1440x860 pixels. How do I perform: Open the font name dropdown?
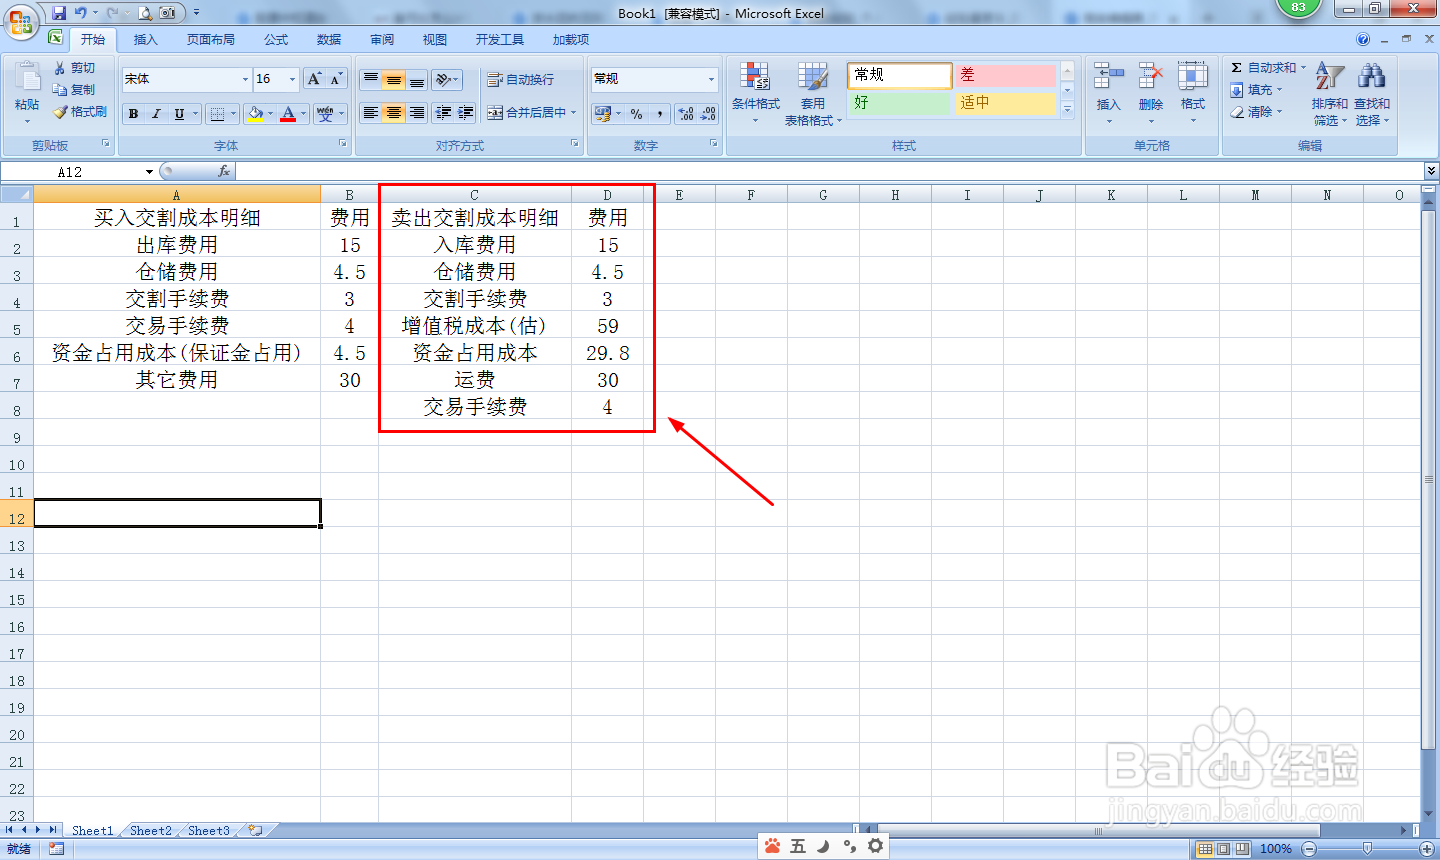click(244, 79)
